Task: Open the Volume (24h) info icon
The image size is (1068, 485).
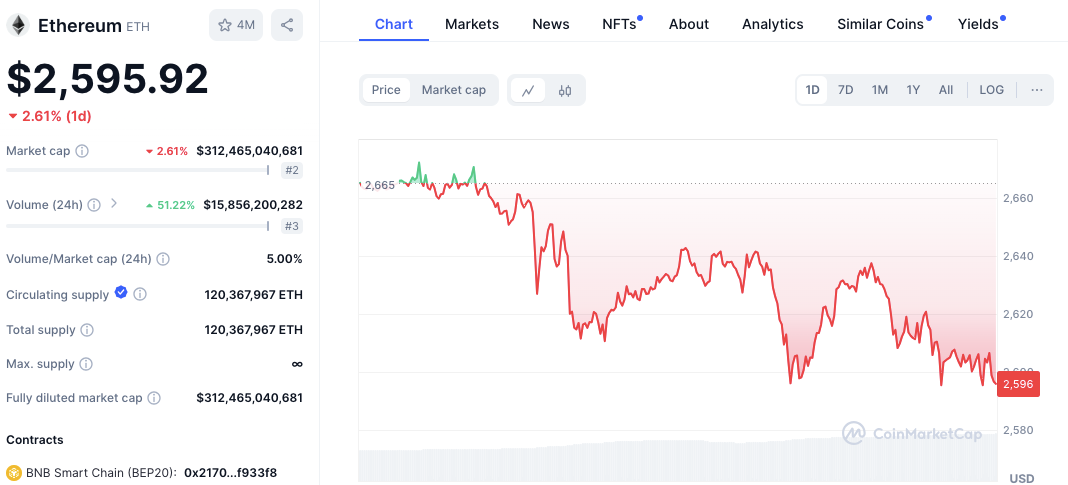Action: click(95, 205)
